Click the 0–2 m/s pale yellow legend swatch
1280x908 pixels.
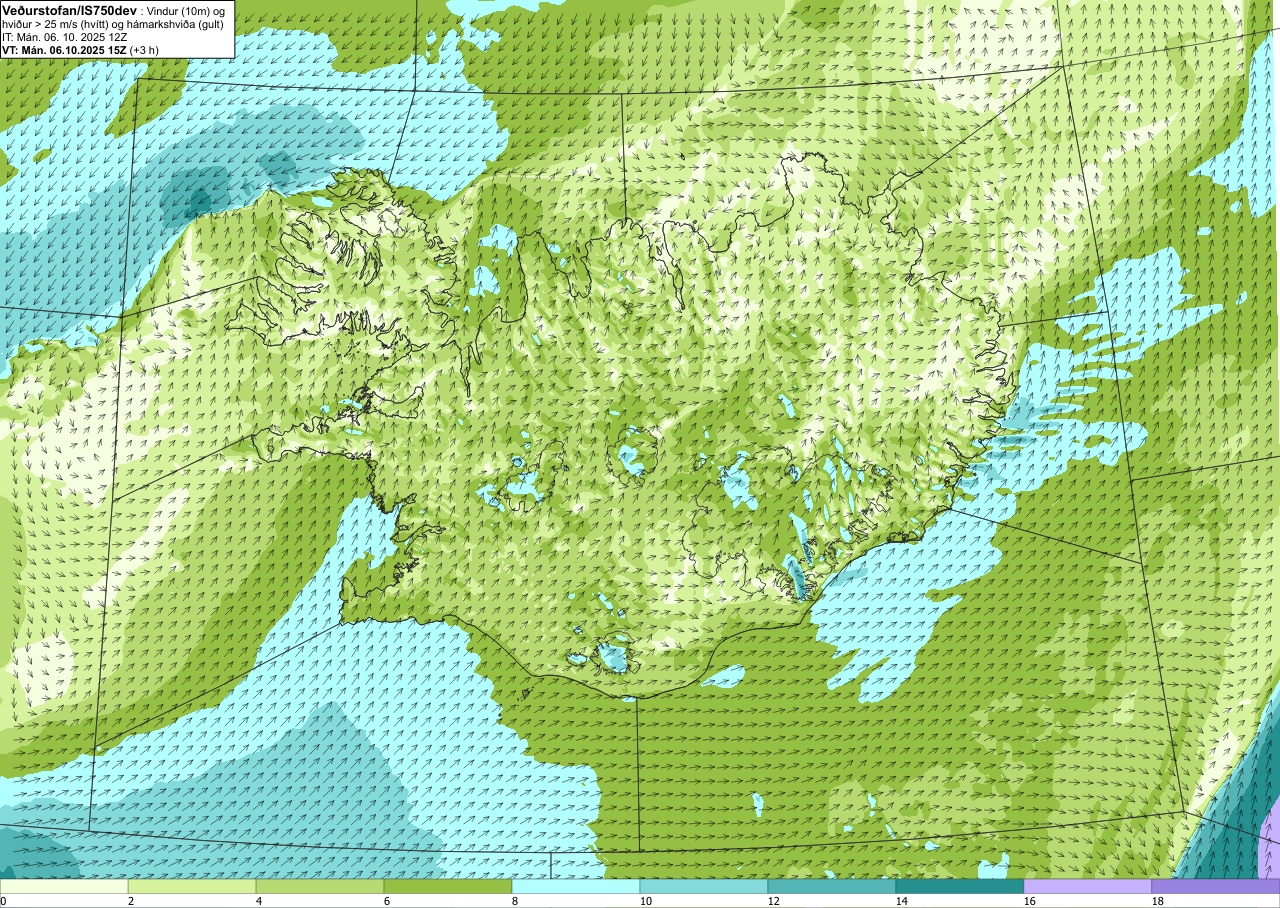pos(64,886)
